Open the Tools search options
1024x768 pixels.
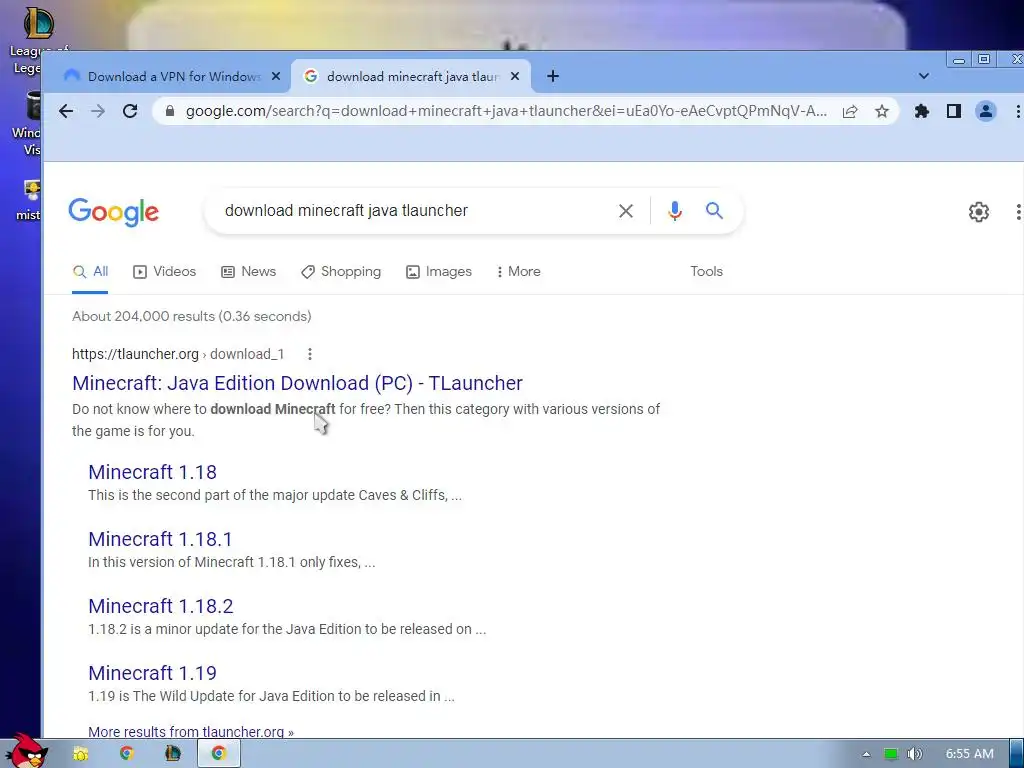(707, 272)
